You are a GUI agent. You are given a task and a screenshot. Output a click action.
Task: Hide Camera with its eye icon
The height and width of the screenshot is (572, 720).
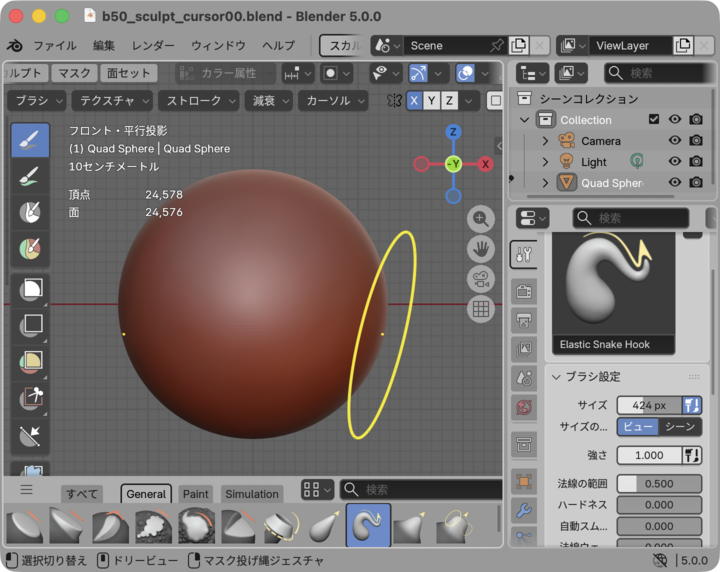(675, 140)
